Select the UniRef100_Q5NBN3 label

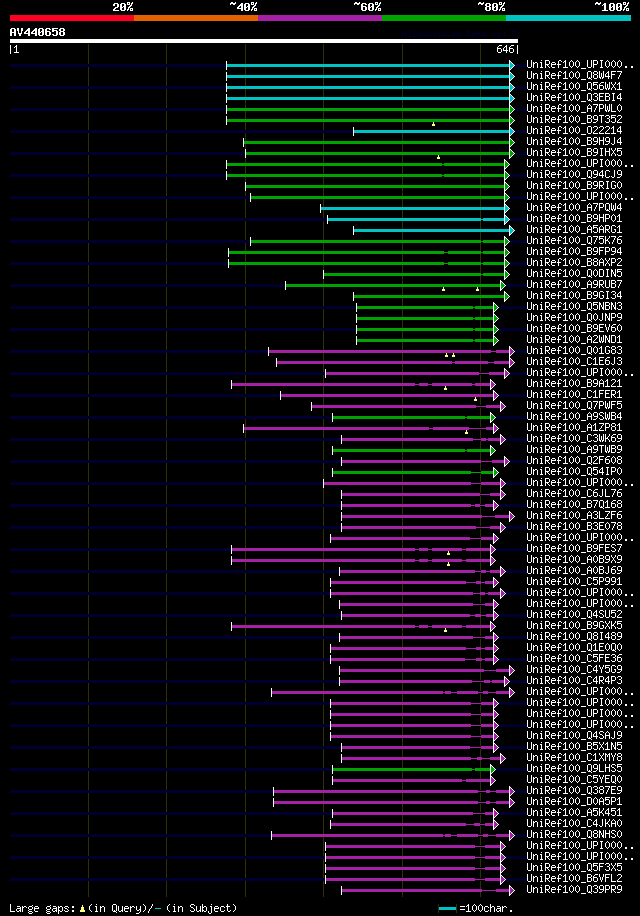pyautogui.click(x=574, y=307)
